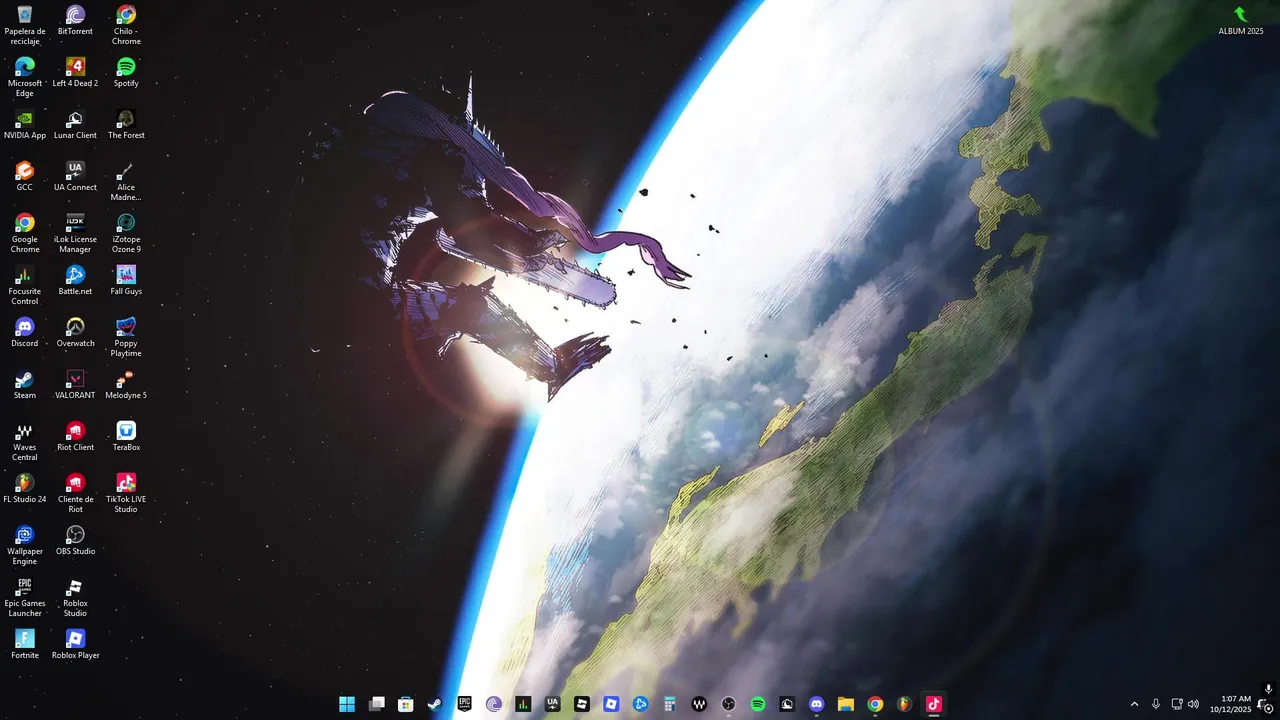
Task: Select the OBS Studio desktop shortcut
Action: click(x=75, y=540)
